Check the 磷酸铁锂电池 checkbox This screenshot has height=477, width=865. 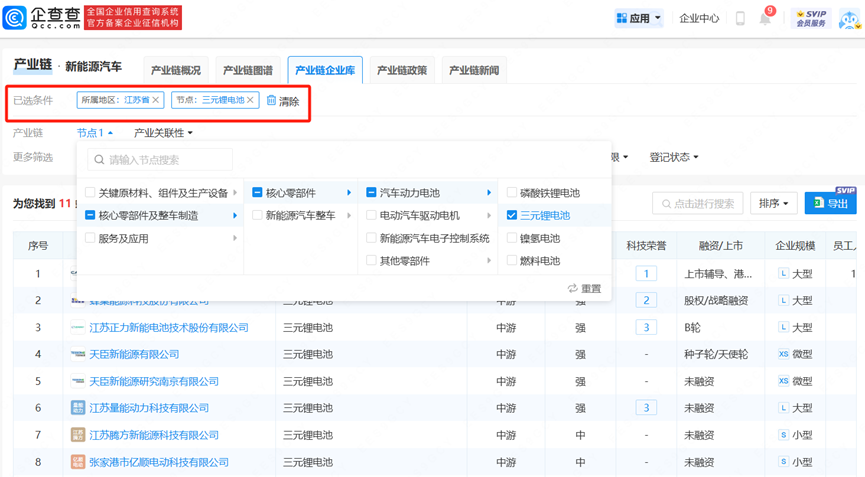click(x=512, y=192)
